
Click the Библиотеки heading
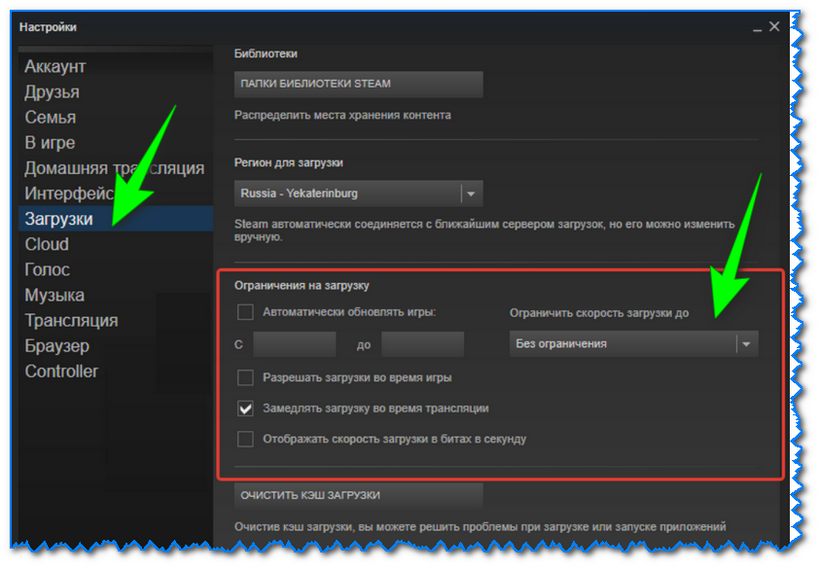[x=266, y=53]
